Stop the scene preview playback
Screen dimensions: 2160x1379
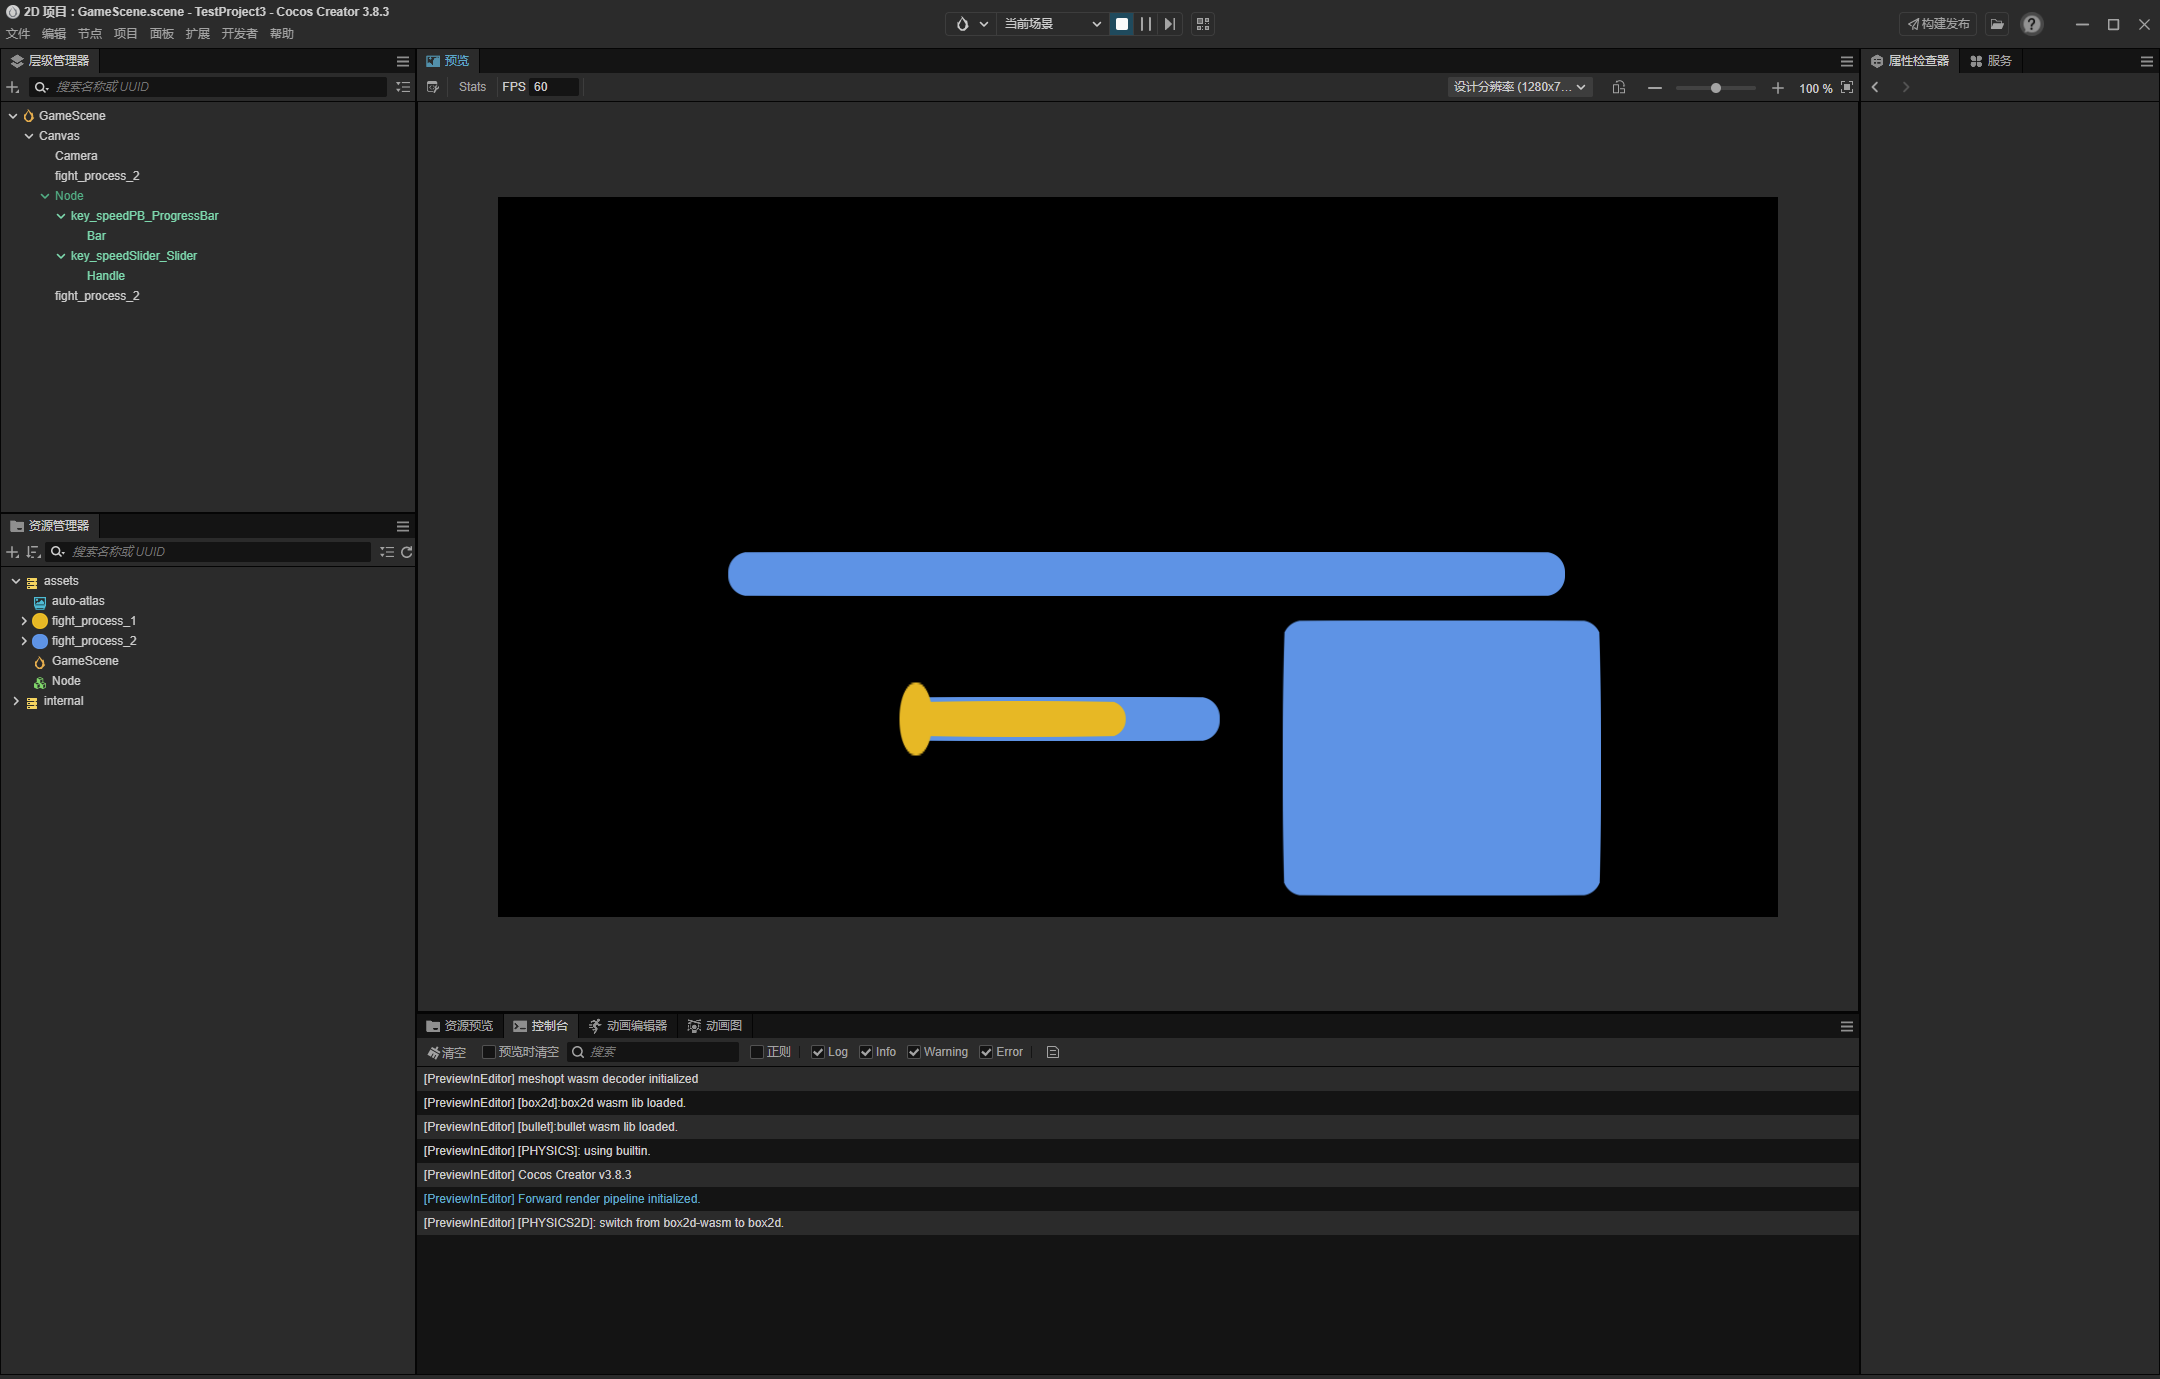point(1122,24)
